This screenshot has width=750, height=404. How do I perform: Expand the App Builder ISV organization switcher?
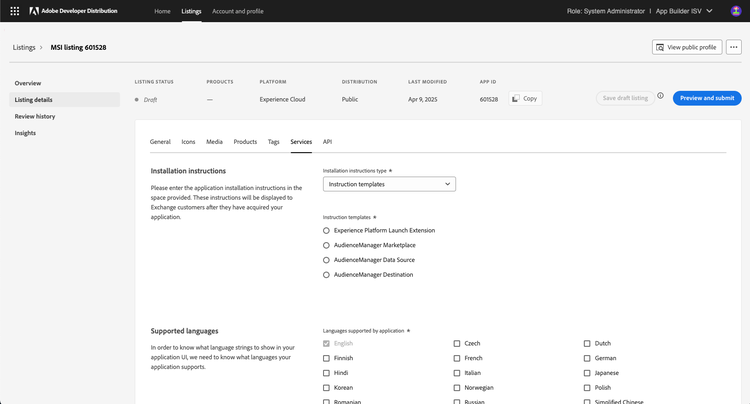684,11
